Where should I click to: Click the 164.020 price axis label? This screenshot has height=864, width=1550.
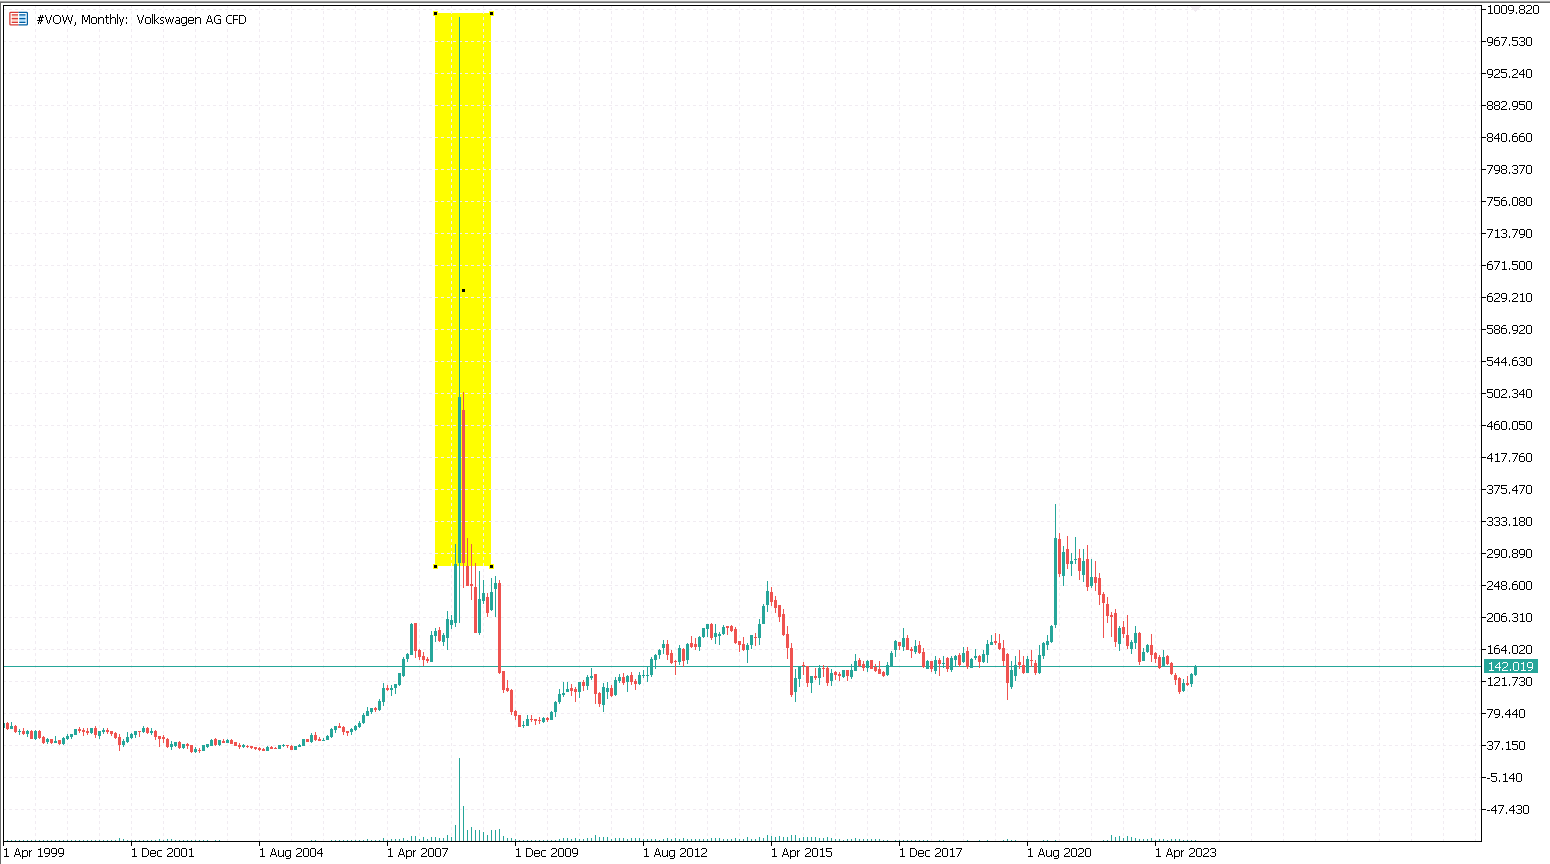(1510, 650)
